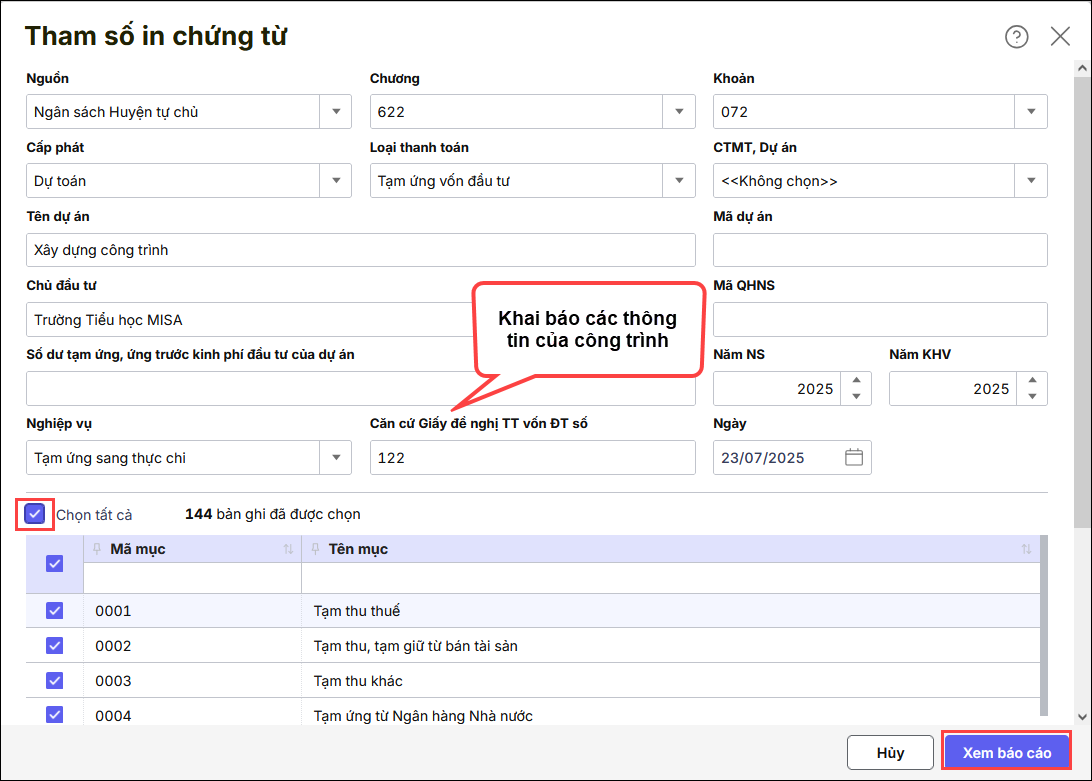Click the Mã QHNS input field

[x=880, y=320]
